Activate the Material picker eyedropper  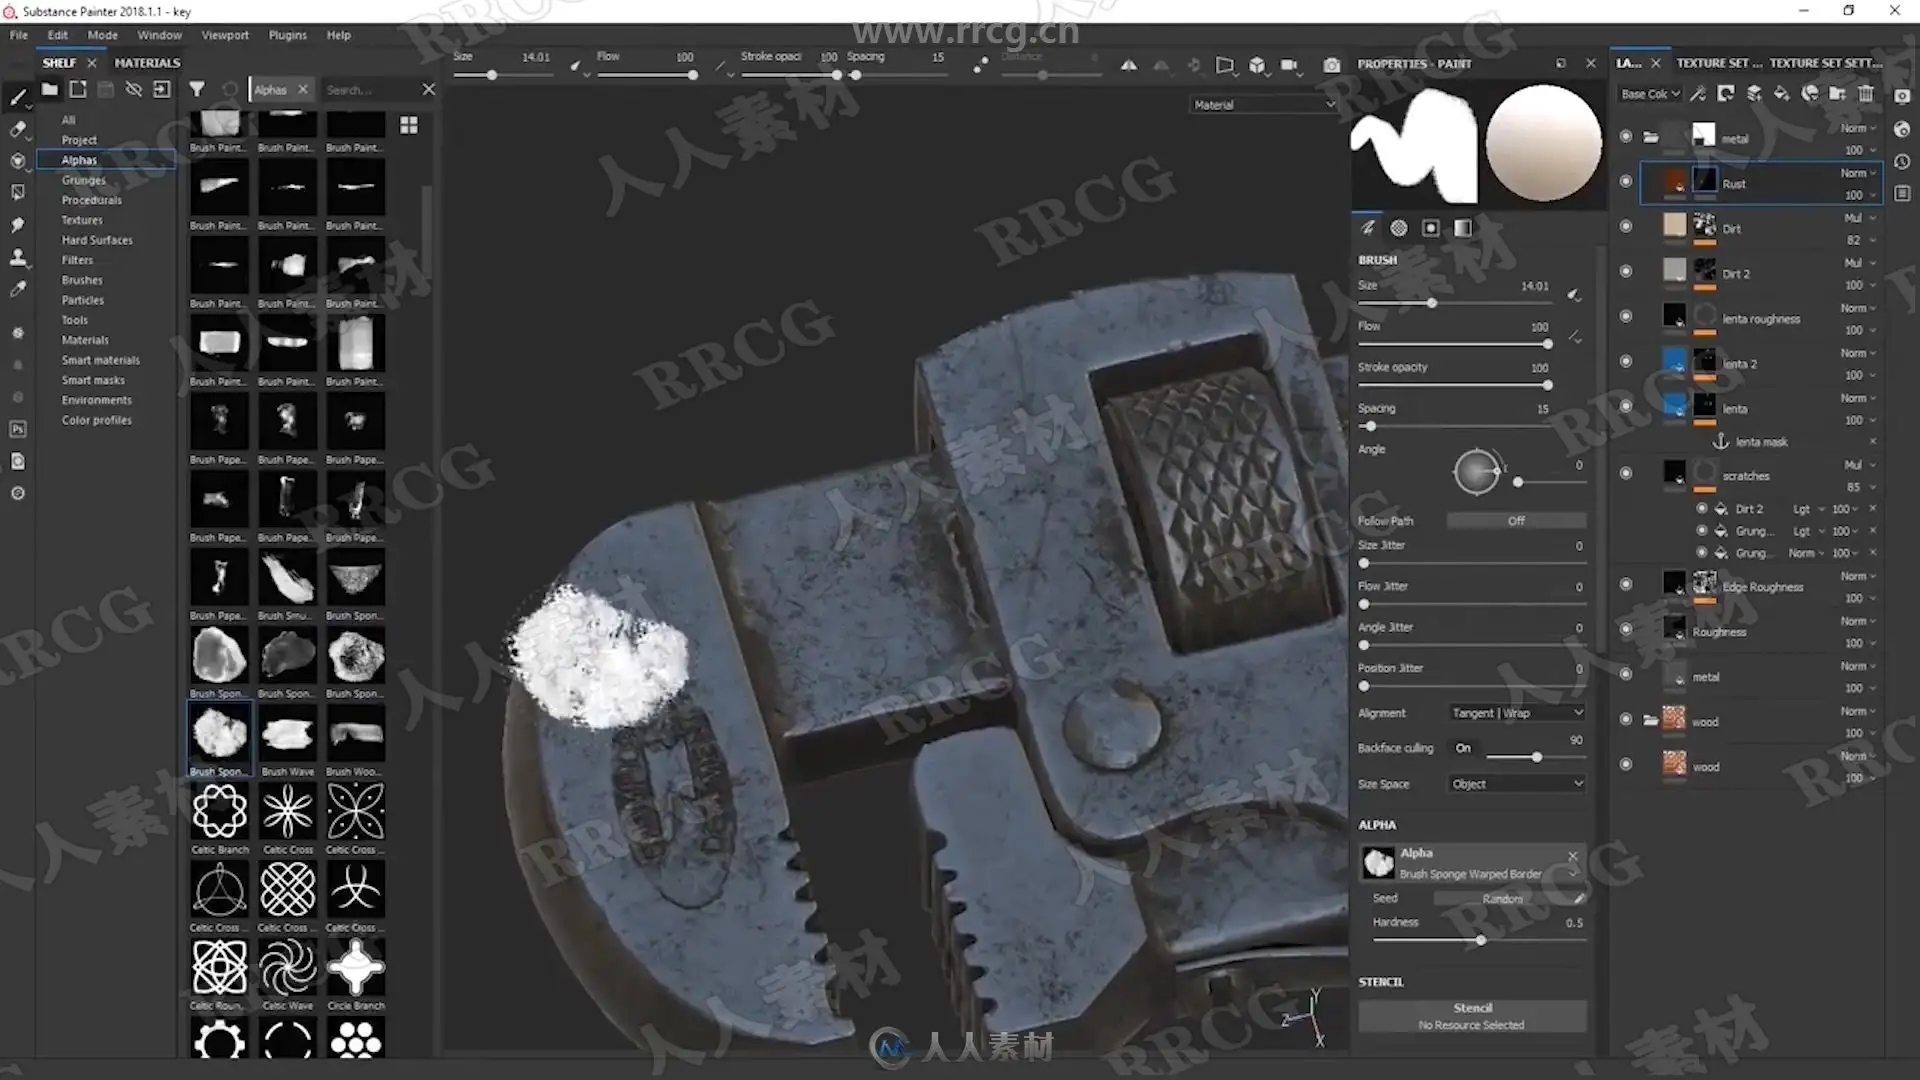pos(17,290)
